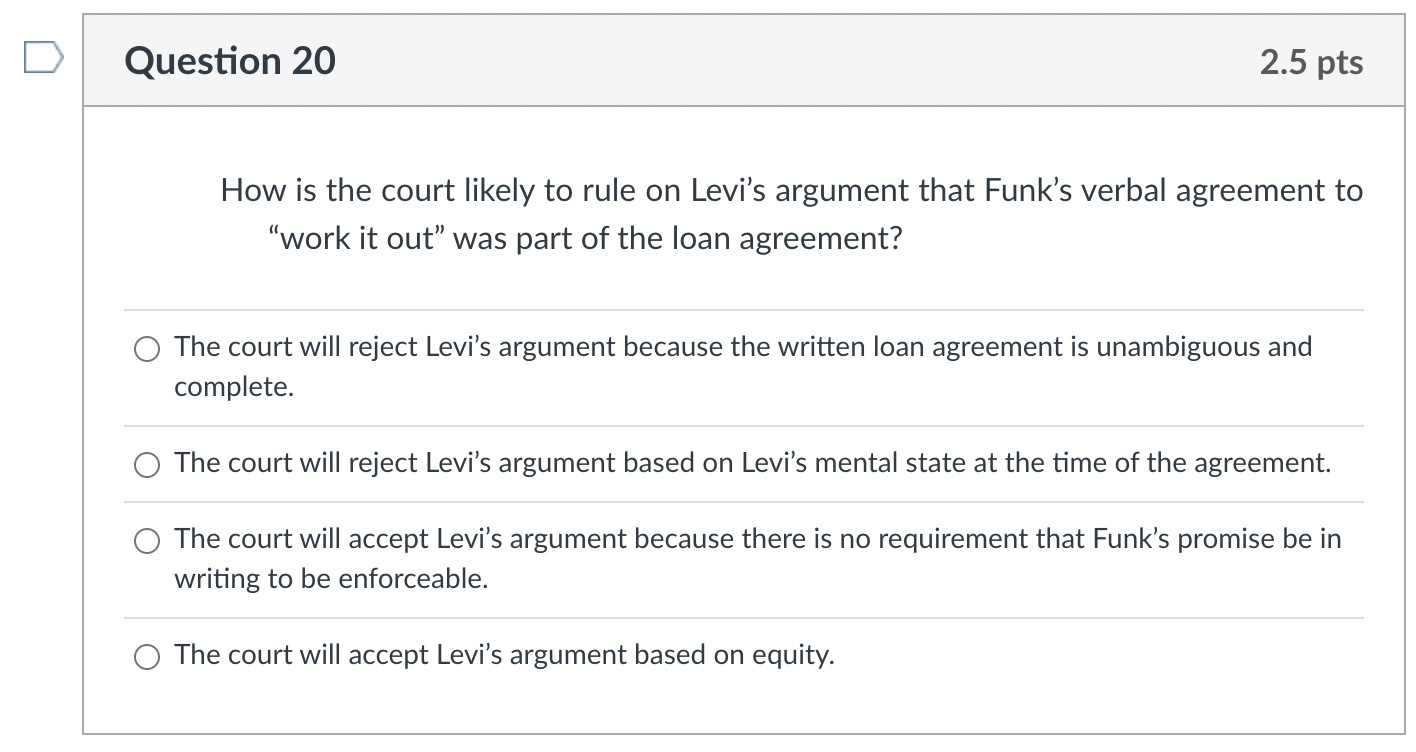Click the answer about rejecting based on mental state
This screenshot has width=1416, height=752.
(x=752, y=464)
